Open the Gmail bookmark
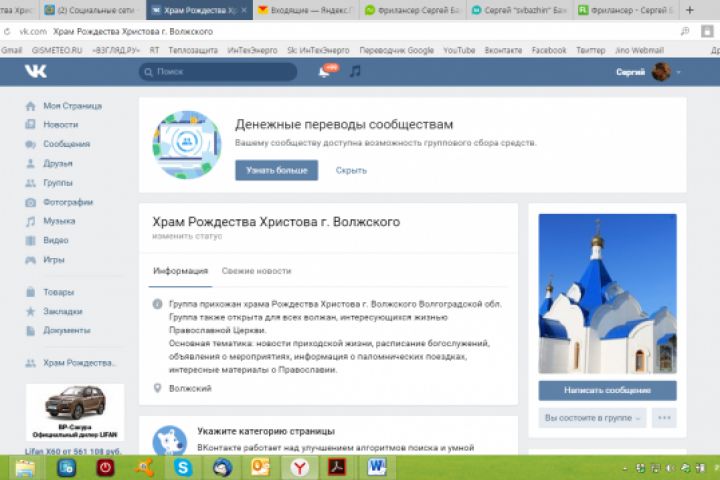This screenshot has height=480, width=720. [11, 51]
